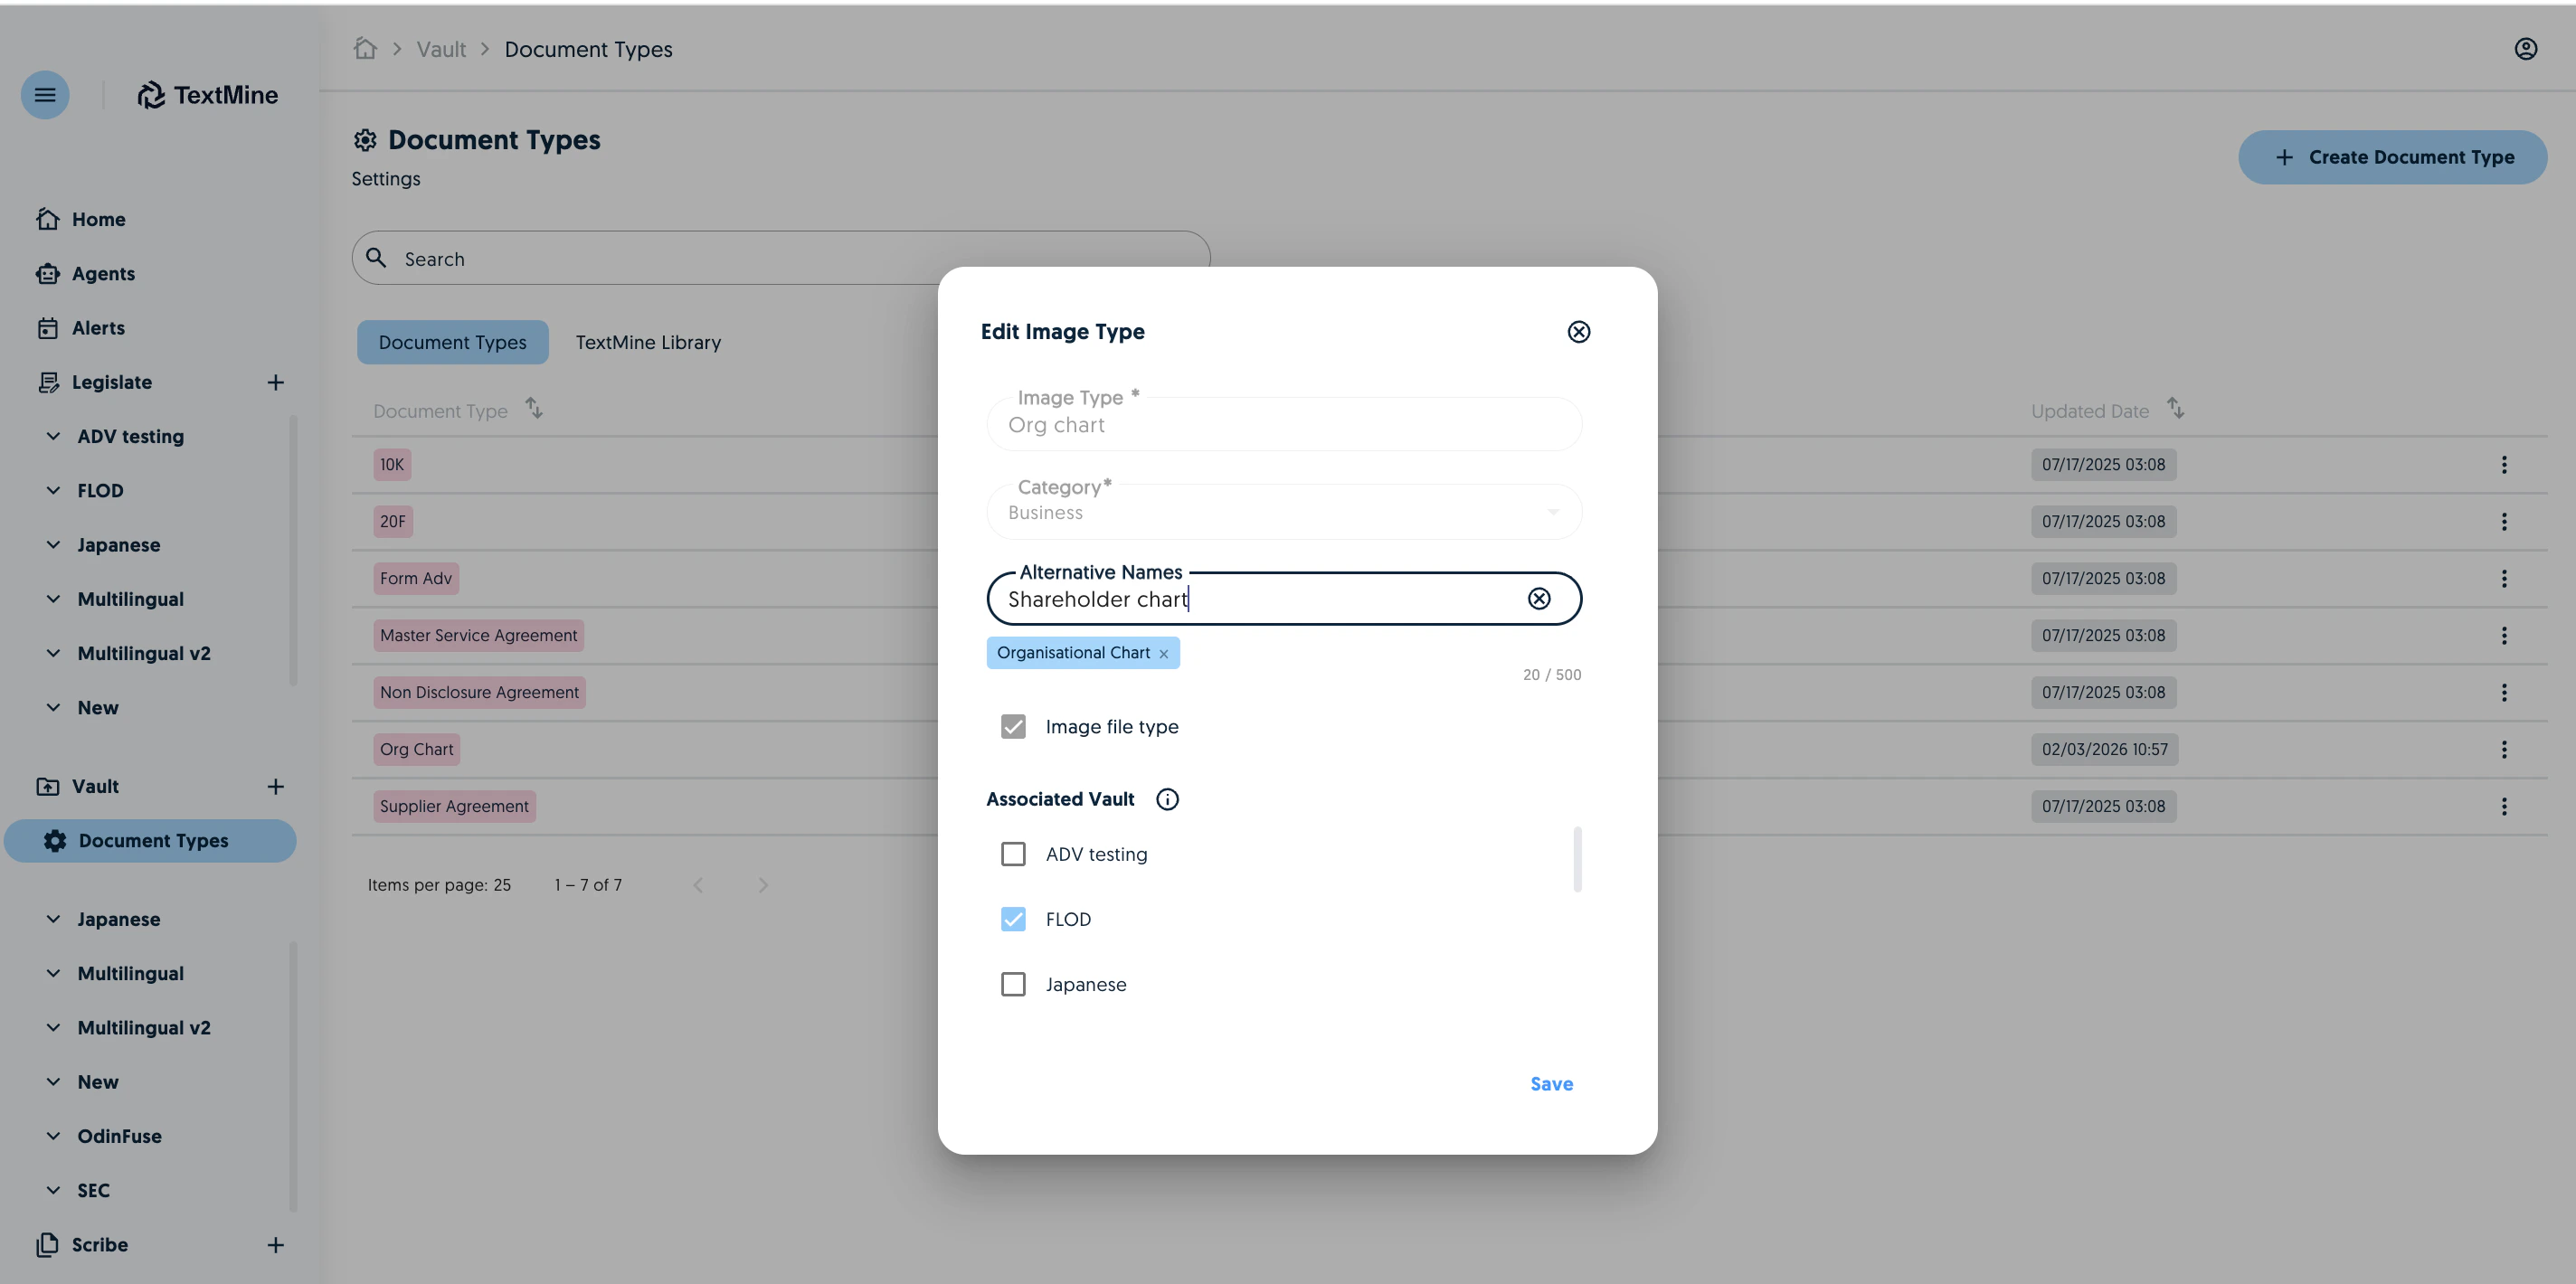The height and width of the screenshot is (1284, 2576).
Task: Click the Vault breadcrumb link
Action: [441, 49]
